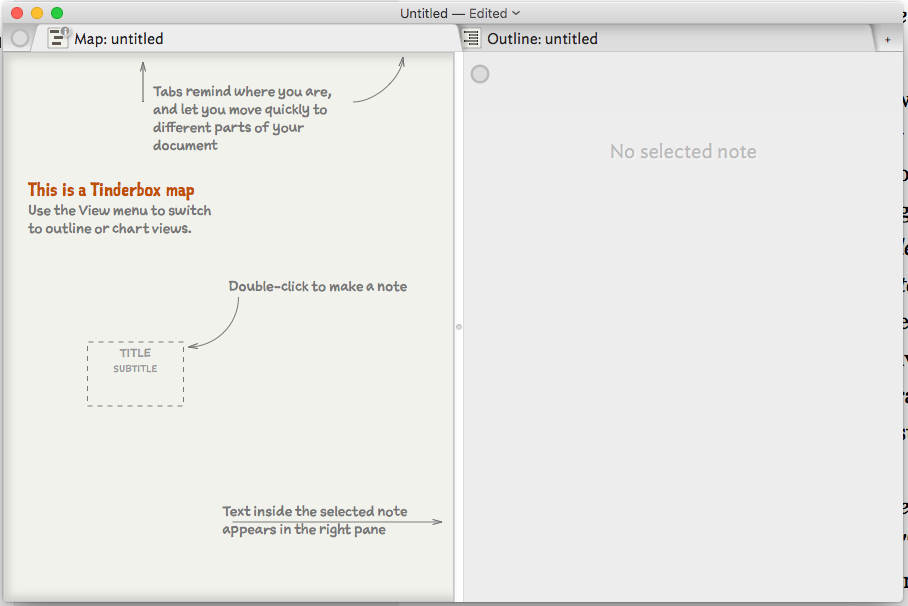Click the pane splitter handle dot

459,327
